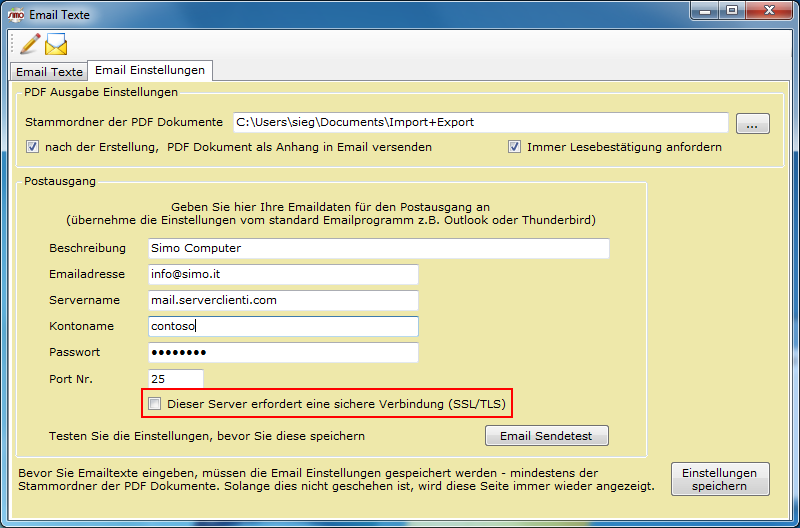Screen dimensions: 800x528
Task: Toggle PDF als Anhang versenden checkbox
Action: pos(33,147)
